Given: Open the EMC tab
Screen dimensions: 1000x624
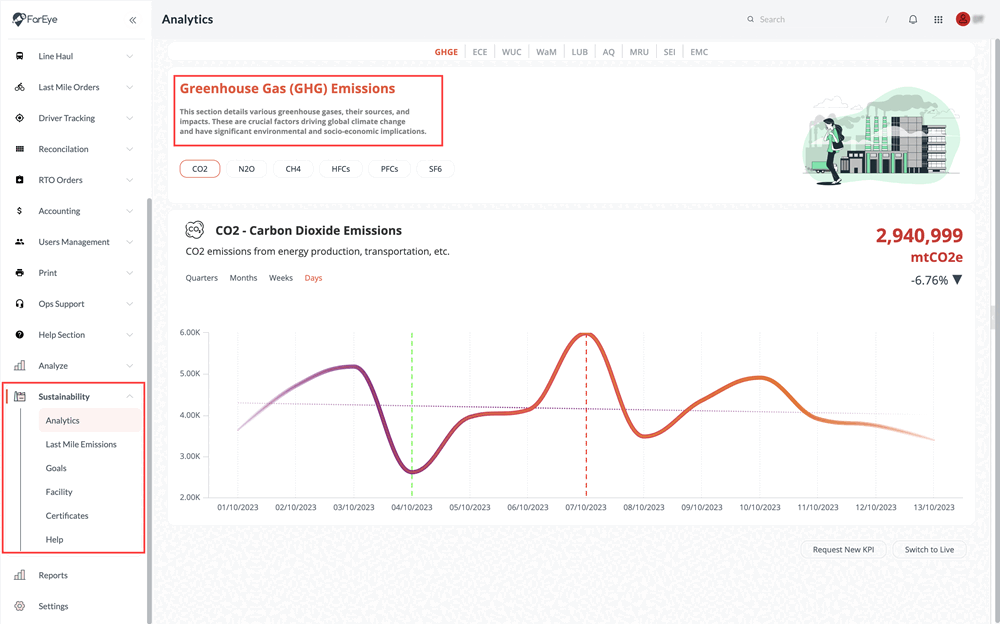Looking at the screenshot, I should click(699, 52).
